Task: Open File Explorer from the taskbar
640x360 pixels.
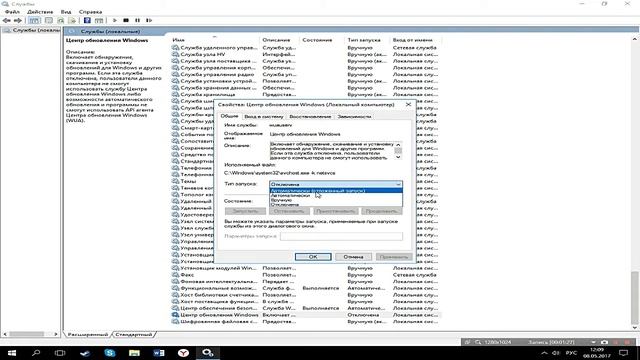Action: (x=134, y=353)
